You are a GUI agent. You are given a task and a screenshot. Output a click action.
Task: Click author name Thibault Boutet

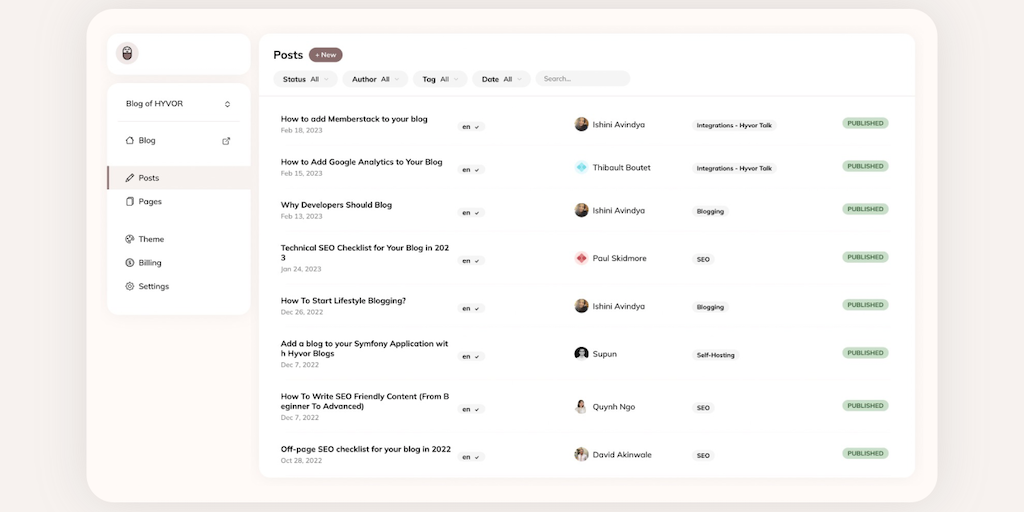(x=622, y=168)
